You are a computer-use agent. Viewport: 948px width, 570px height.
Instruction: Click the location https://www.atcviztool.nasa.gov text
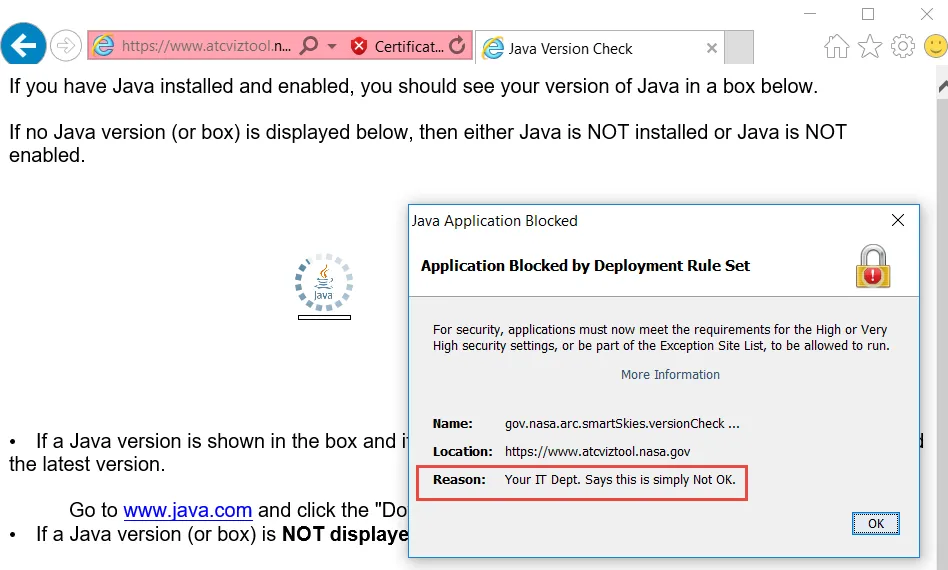tap(597, 452)
